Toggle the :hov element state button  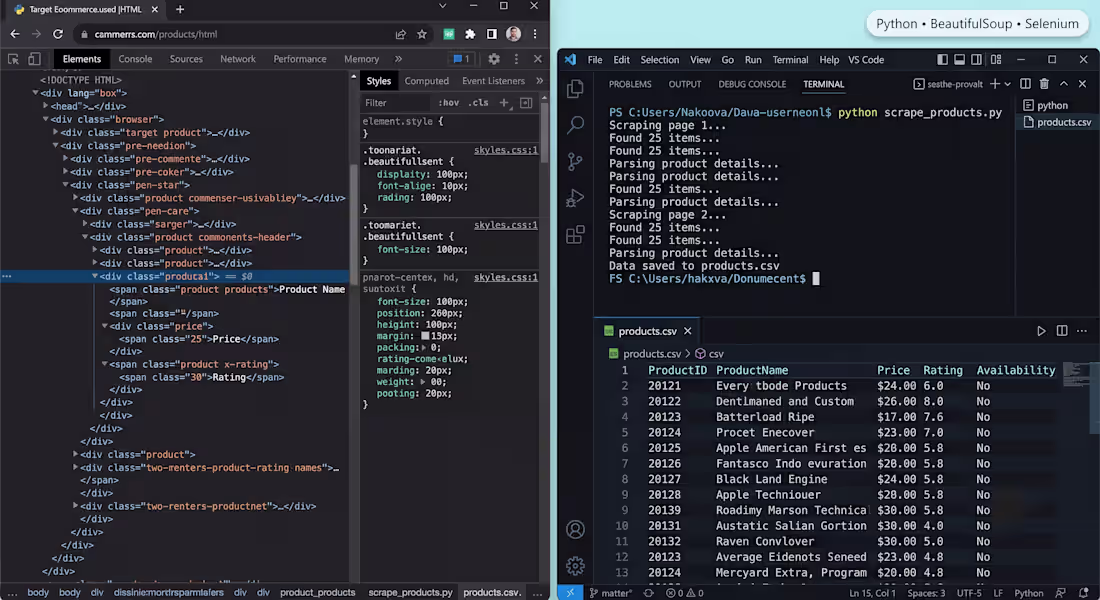pos(448,102)
